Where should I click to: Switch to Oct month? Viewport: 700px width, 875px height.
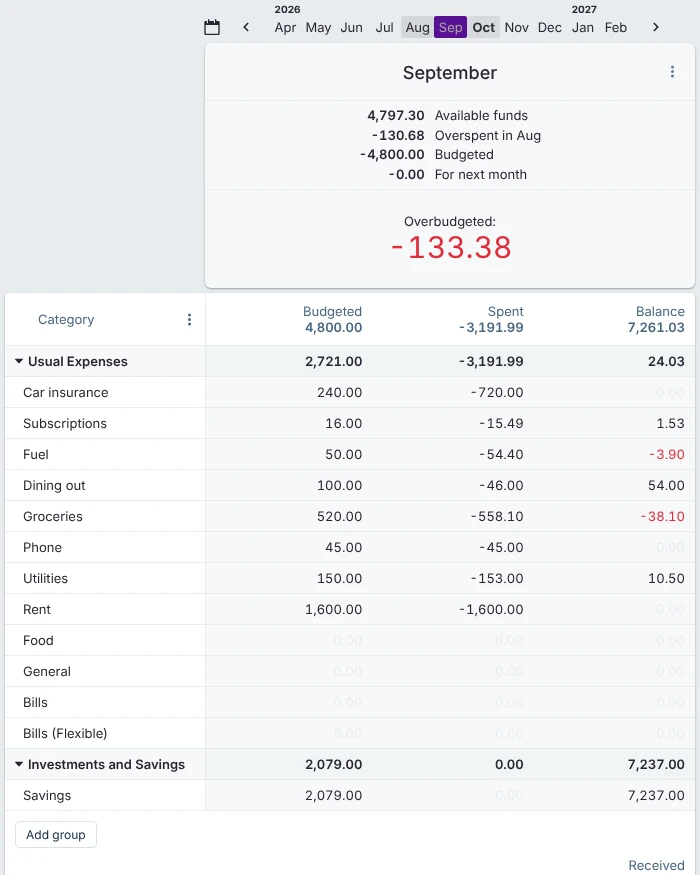[483, 28]
